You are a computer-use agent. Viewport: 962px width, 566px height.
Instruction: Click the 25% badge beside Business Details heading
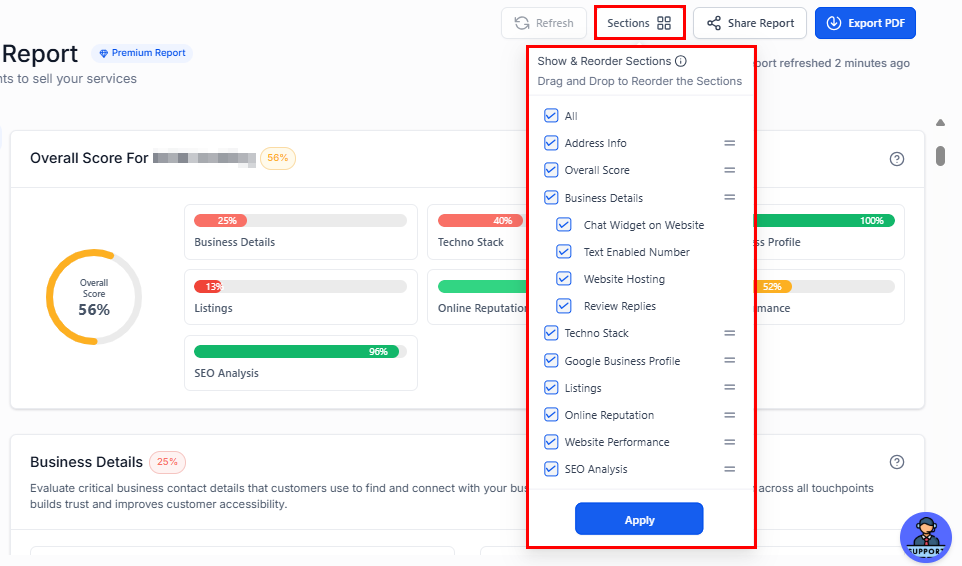coord(167,462)
